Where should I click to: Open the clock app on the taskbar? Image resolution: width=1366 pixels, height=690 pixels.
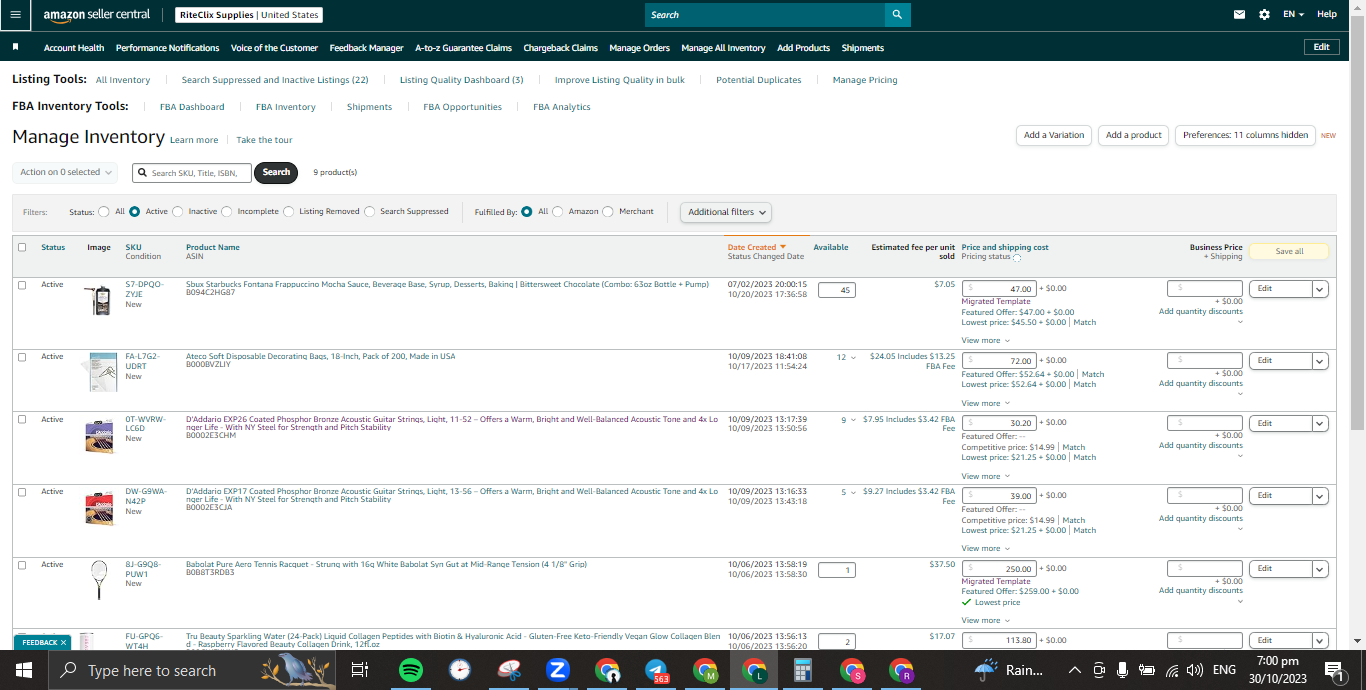[459, 670]
